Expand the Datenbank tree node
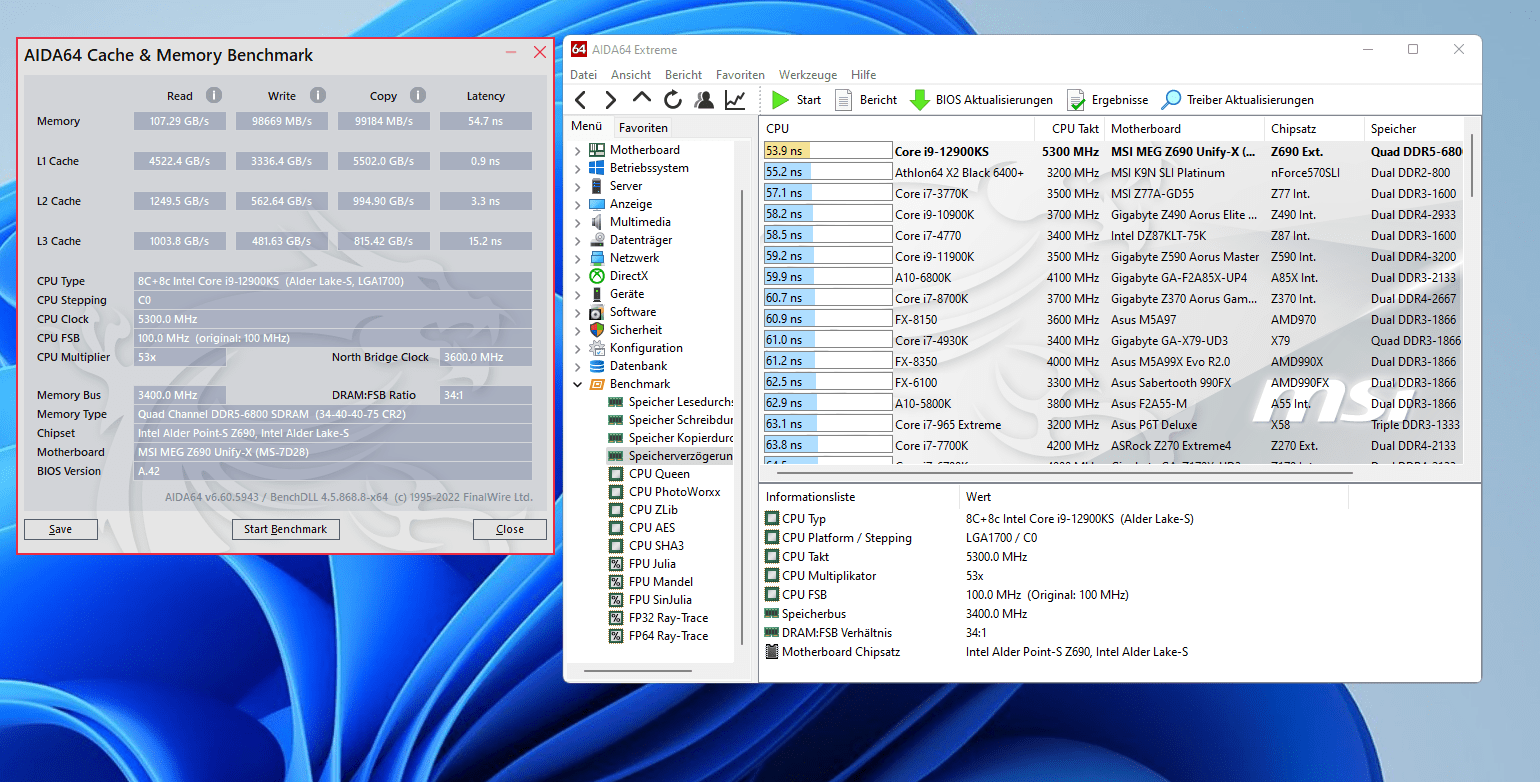This screenshot has width=1540, height=782. 577,366
